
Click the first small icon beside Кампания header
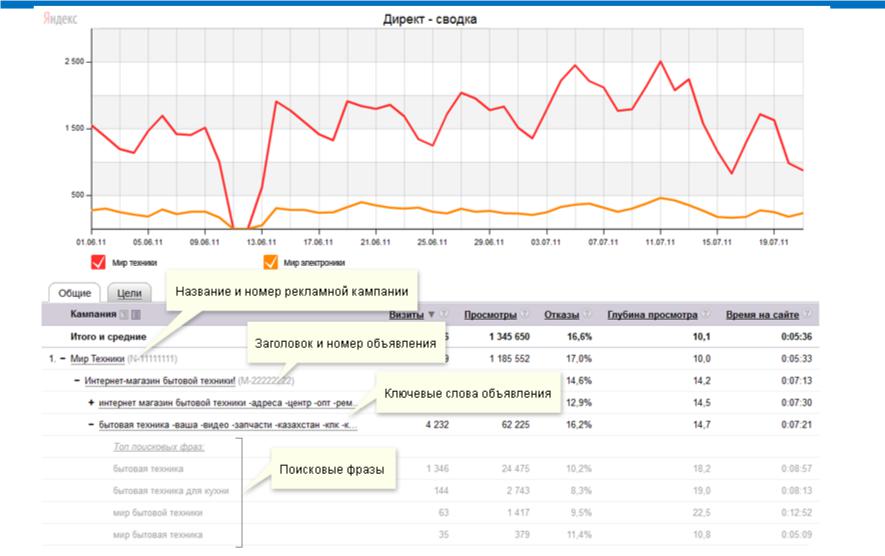(124, 314)
